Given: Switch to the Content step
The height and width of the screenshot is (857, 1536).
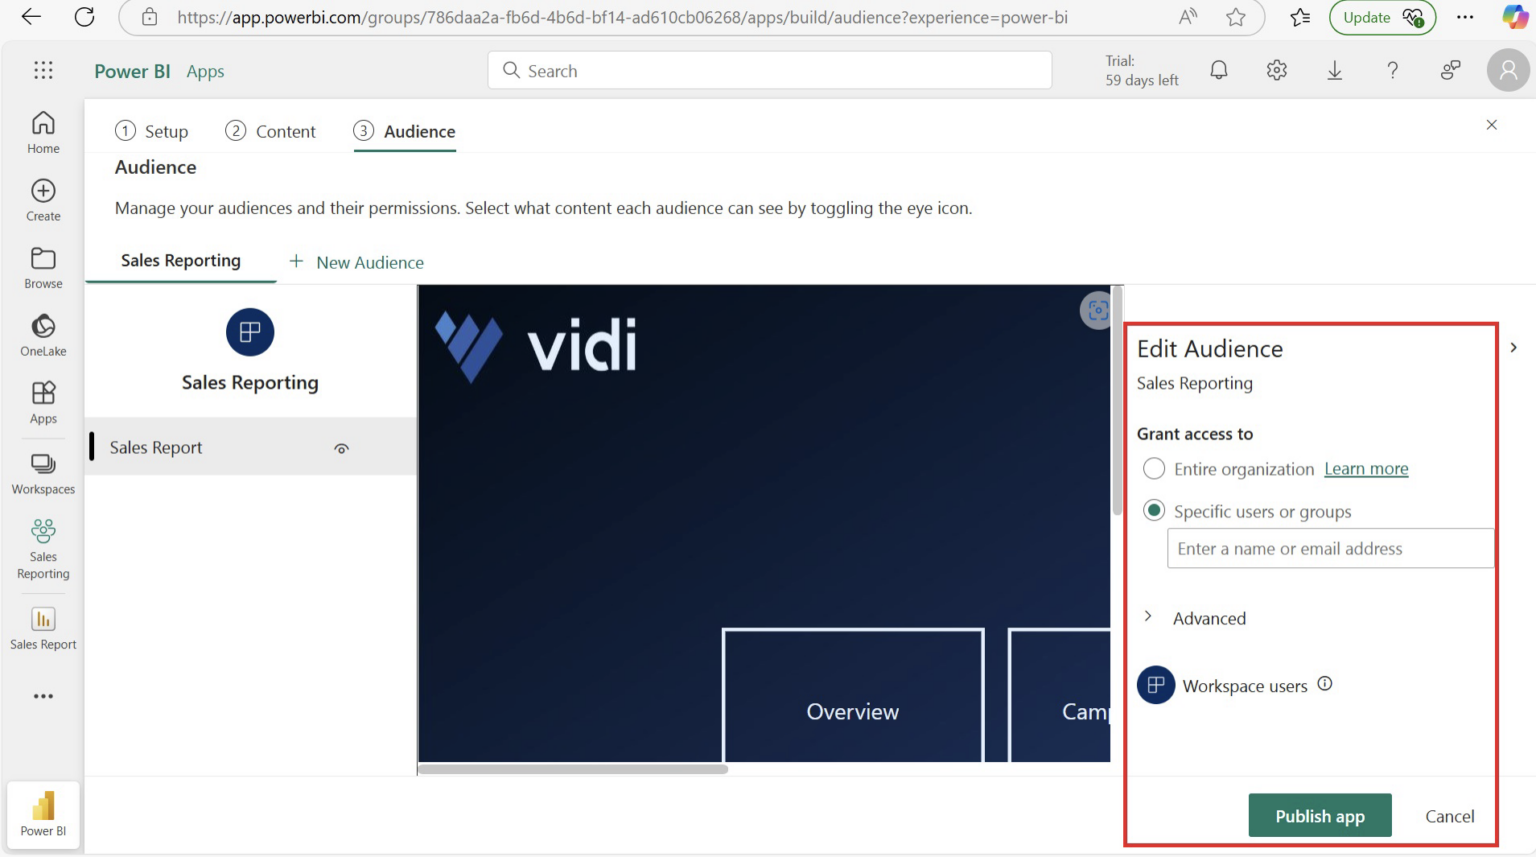Looking at the screenshot, I should tap(271, 131).
